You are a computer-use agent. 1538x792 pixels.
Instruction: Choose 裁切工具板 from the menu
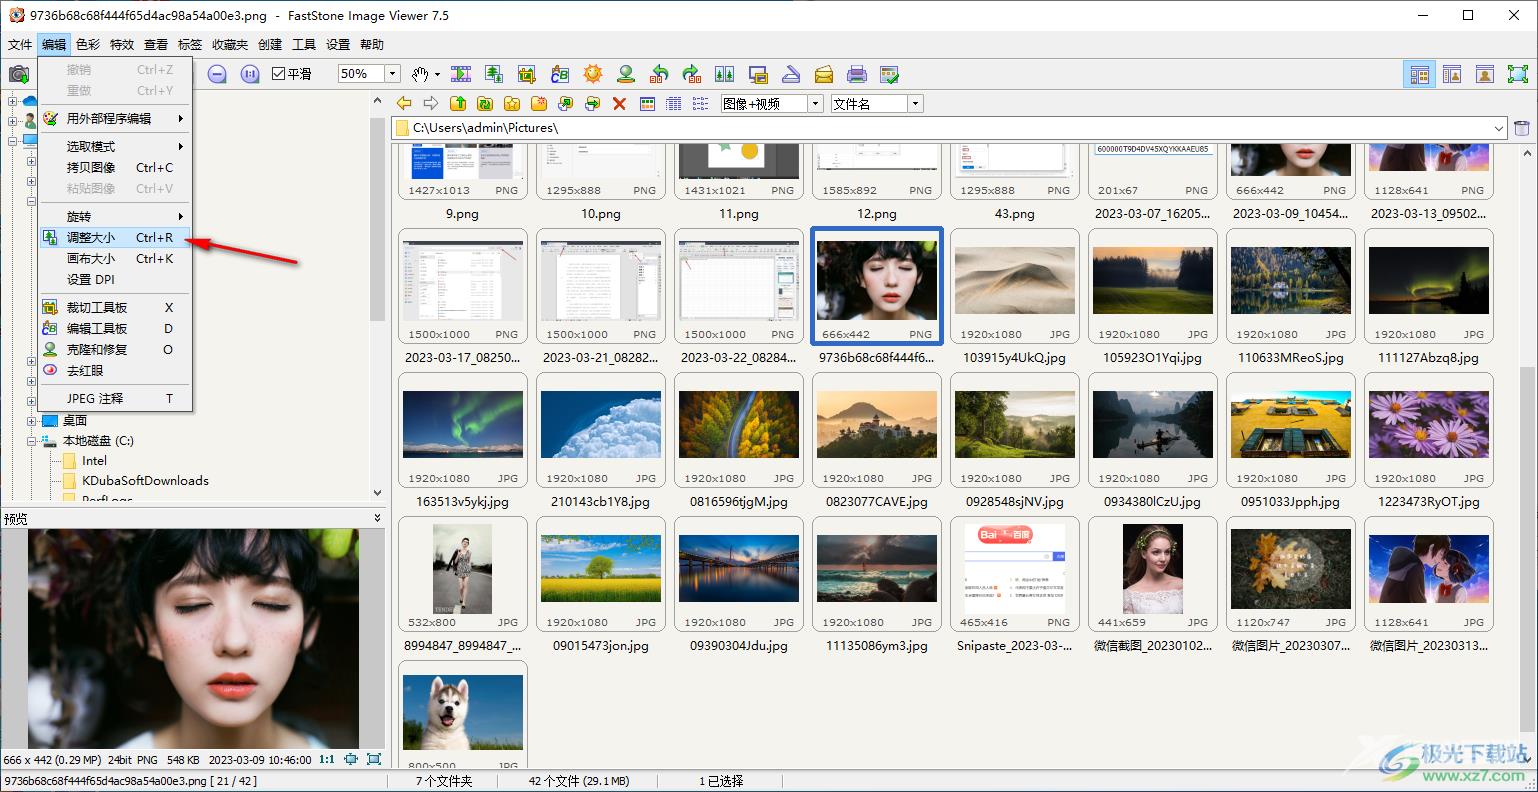tap(115, 308)
